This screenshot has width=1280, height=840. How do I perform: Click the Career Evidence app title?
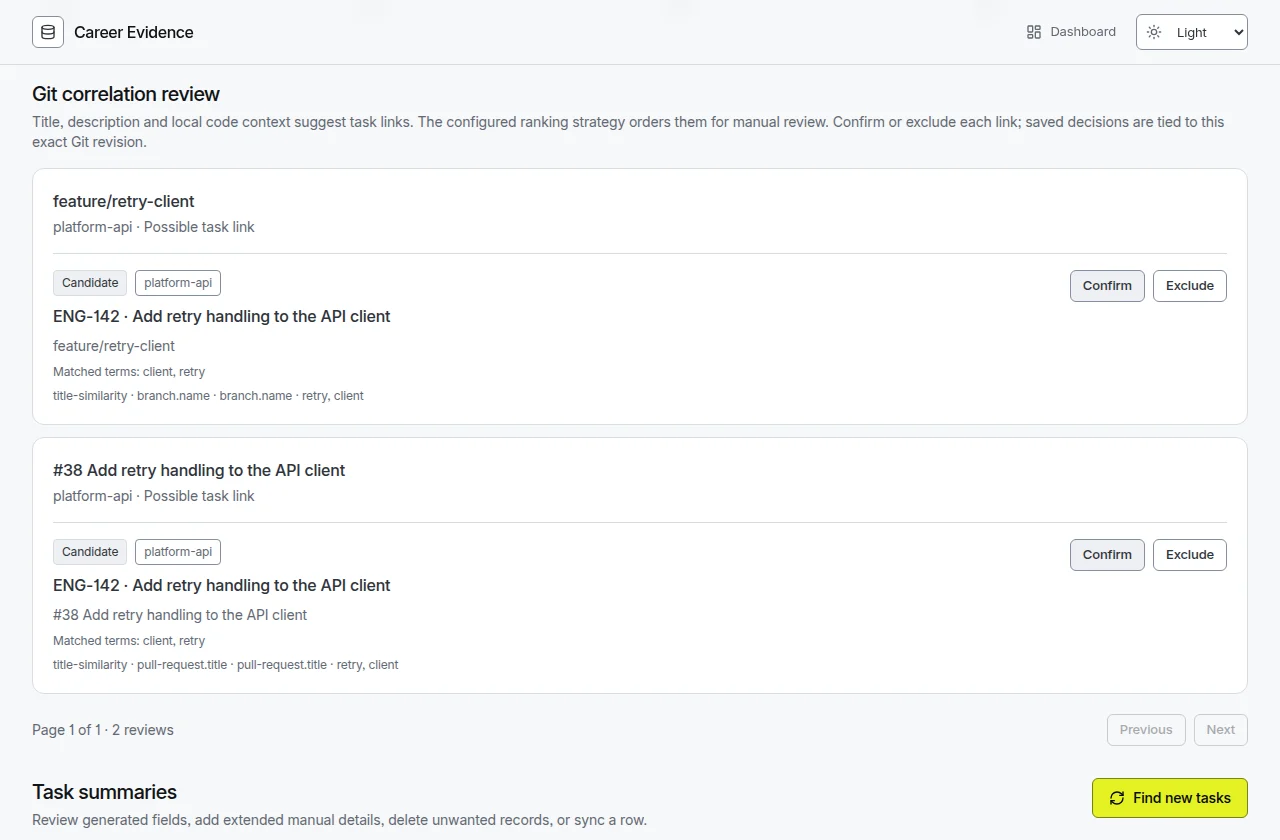[134, 32]
